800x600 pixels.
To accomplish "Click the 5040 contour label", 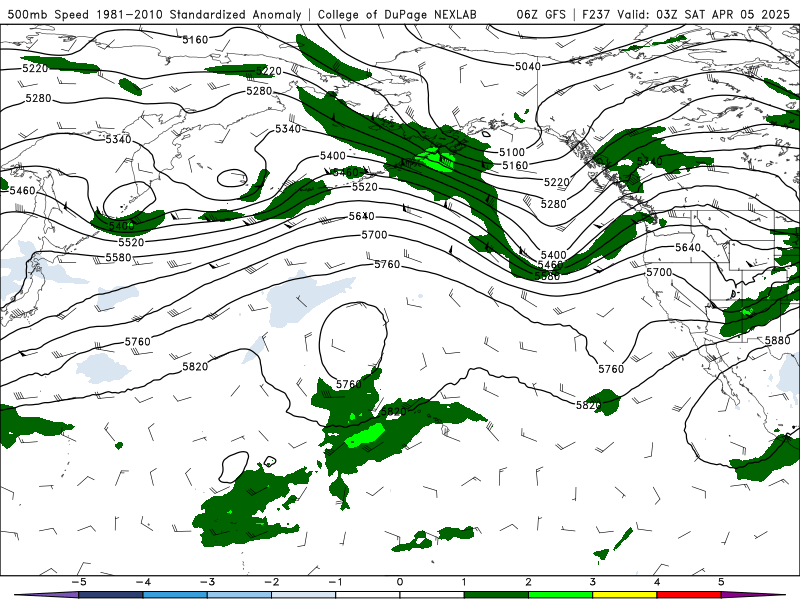I will pyautogui.click(x=528, y=66).
